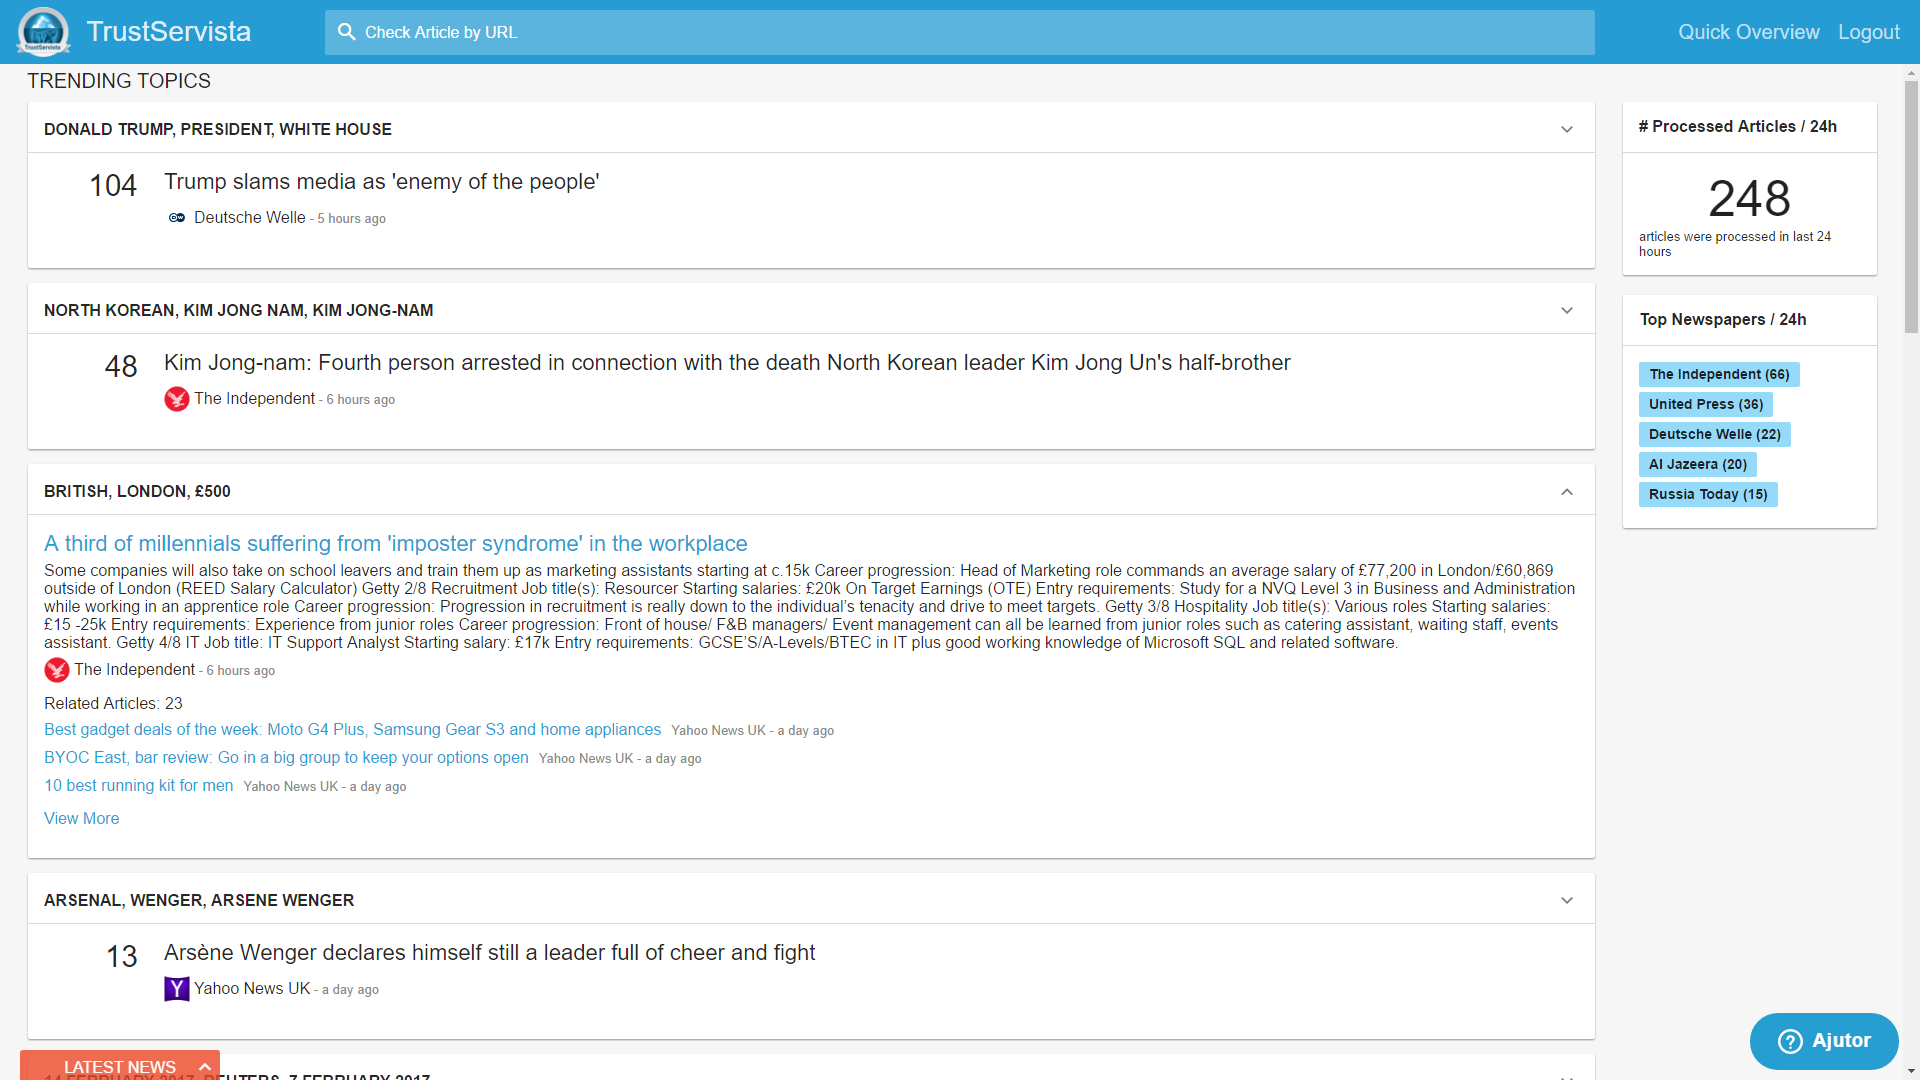Expand the Arsenal, Wenger topic chevron
Image resolution: width=1920 pixels, height=1080 pixels.
click(1566, 901)
